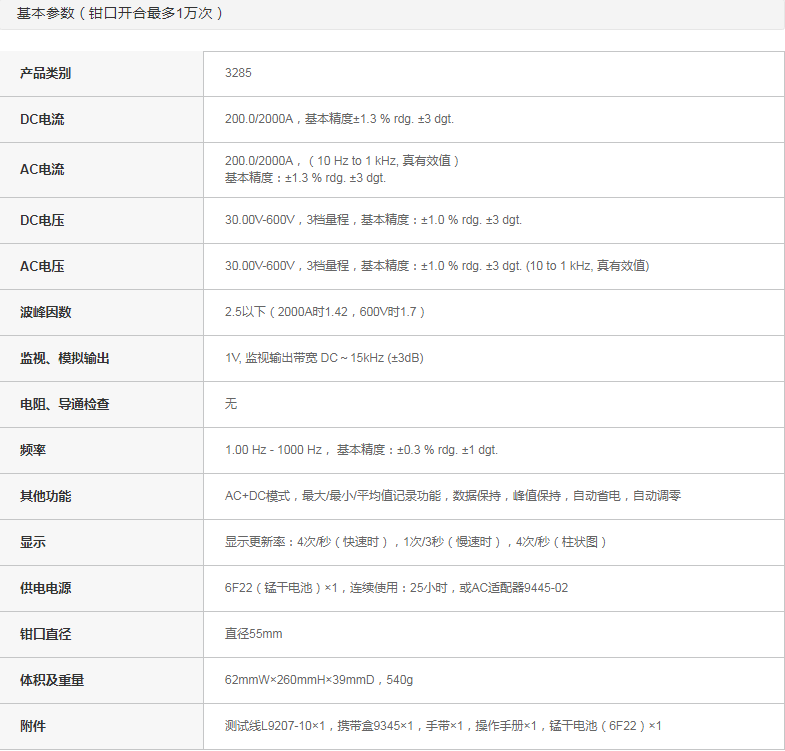Select the AC电流 row label
785x751 pixels.
(x=42, y=170)
